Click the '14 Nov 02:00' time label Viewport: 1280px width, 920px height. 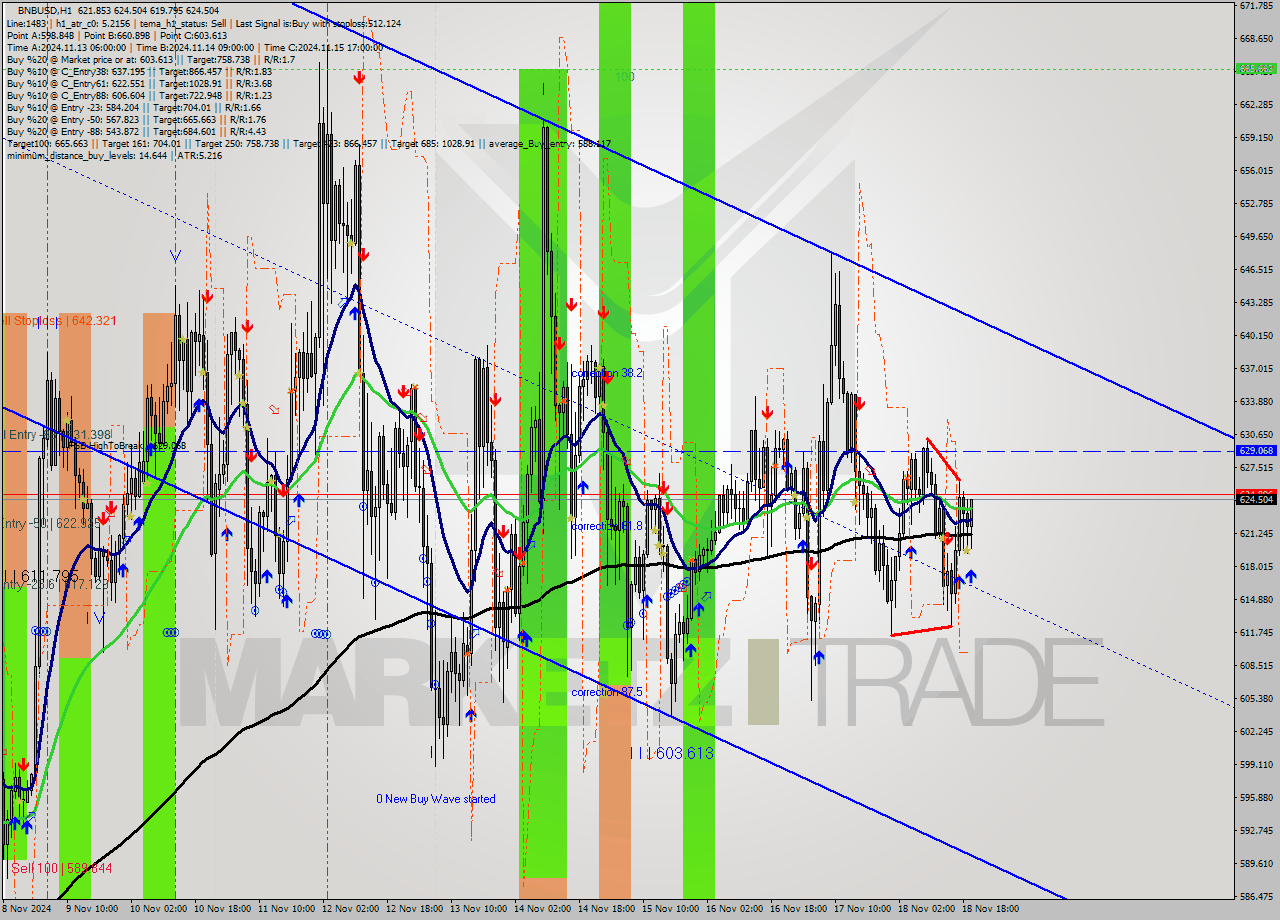click(x=542, y=909)
